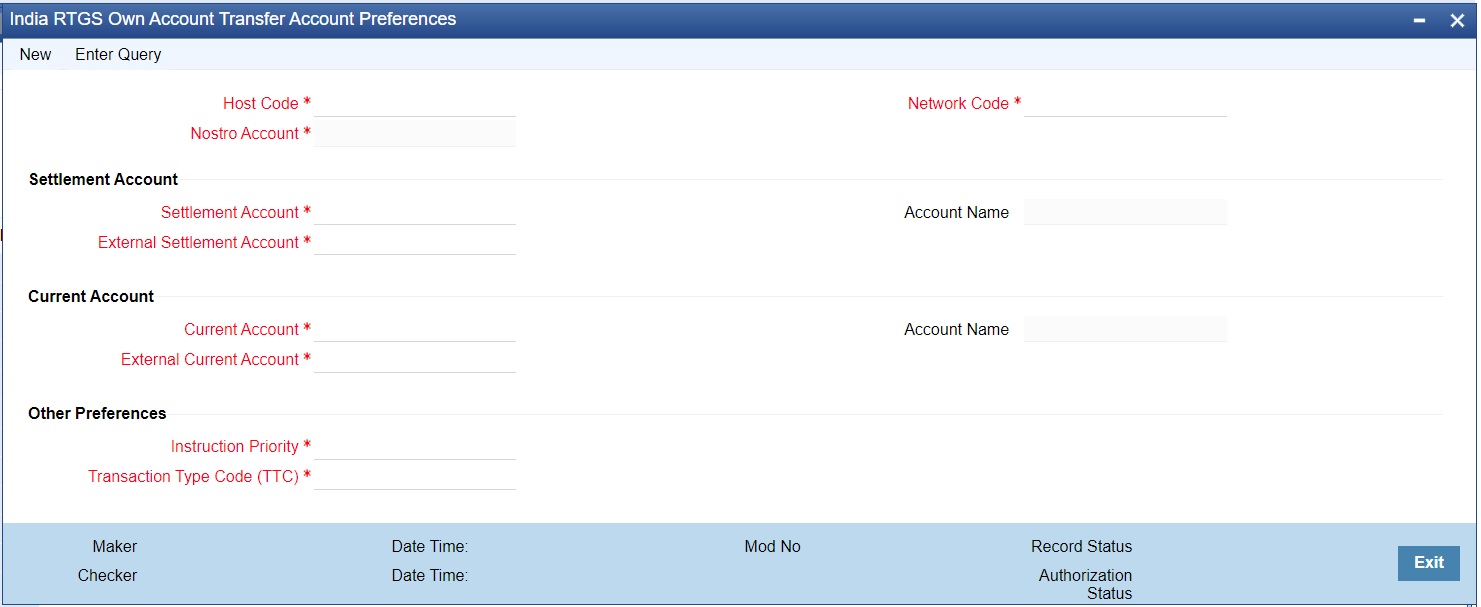Click the Transaction Type Code (TTC) field
The height and width of the screenshot is (607, 1481).
pyautogui.click(x=415, y=476)
